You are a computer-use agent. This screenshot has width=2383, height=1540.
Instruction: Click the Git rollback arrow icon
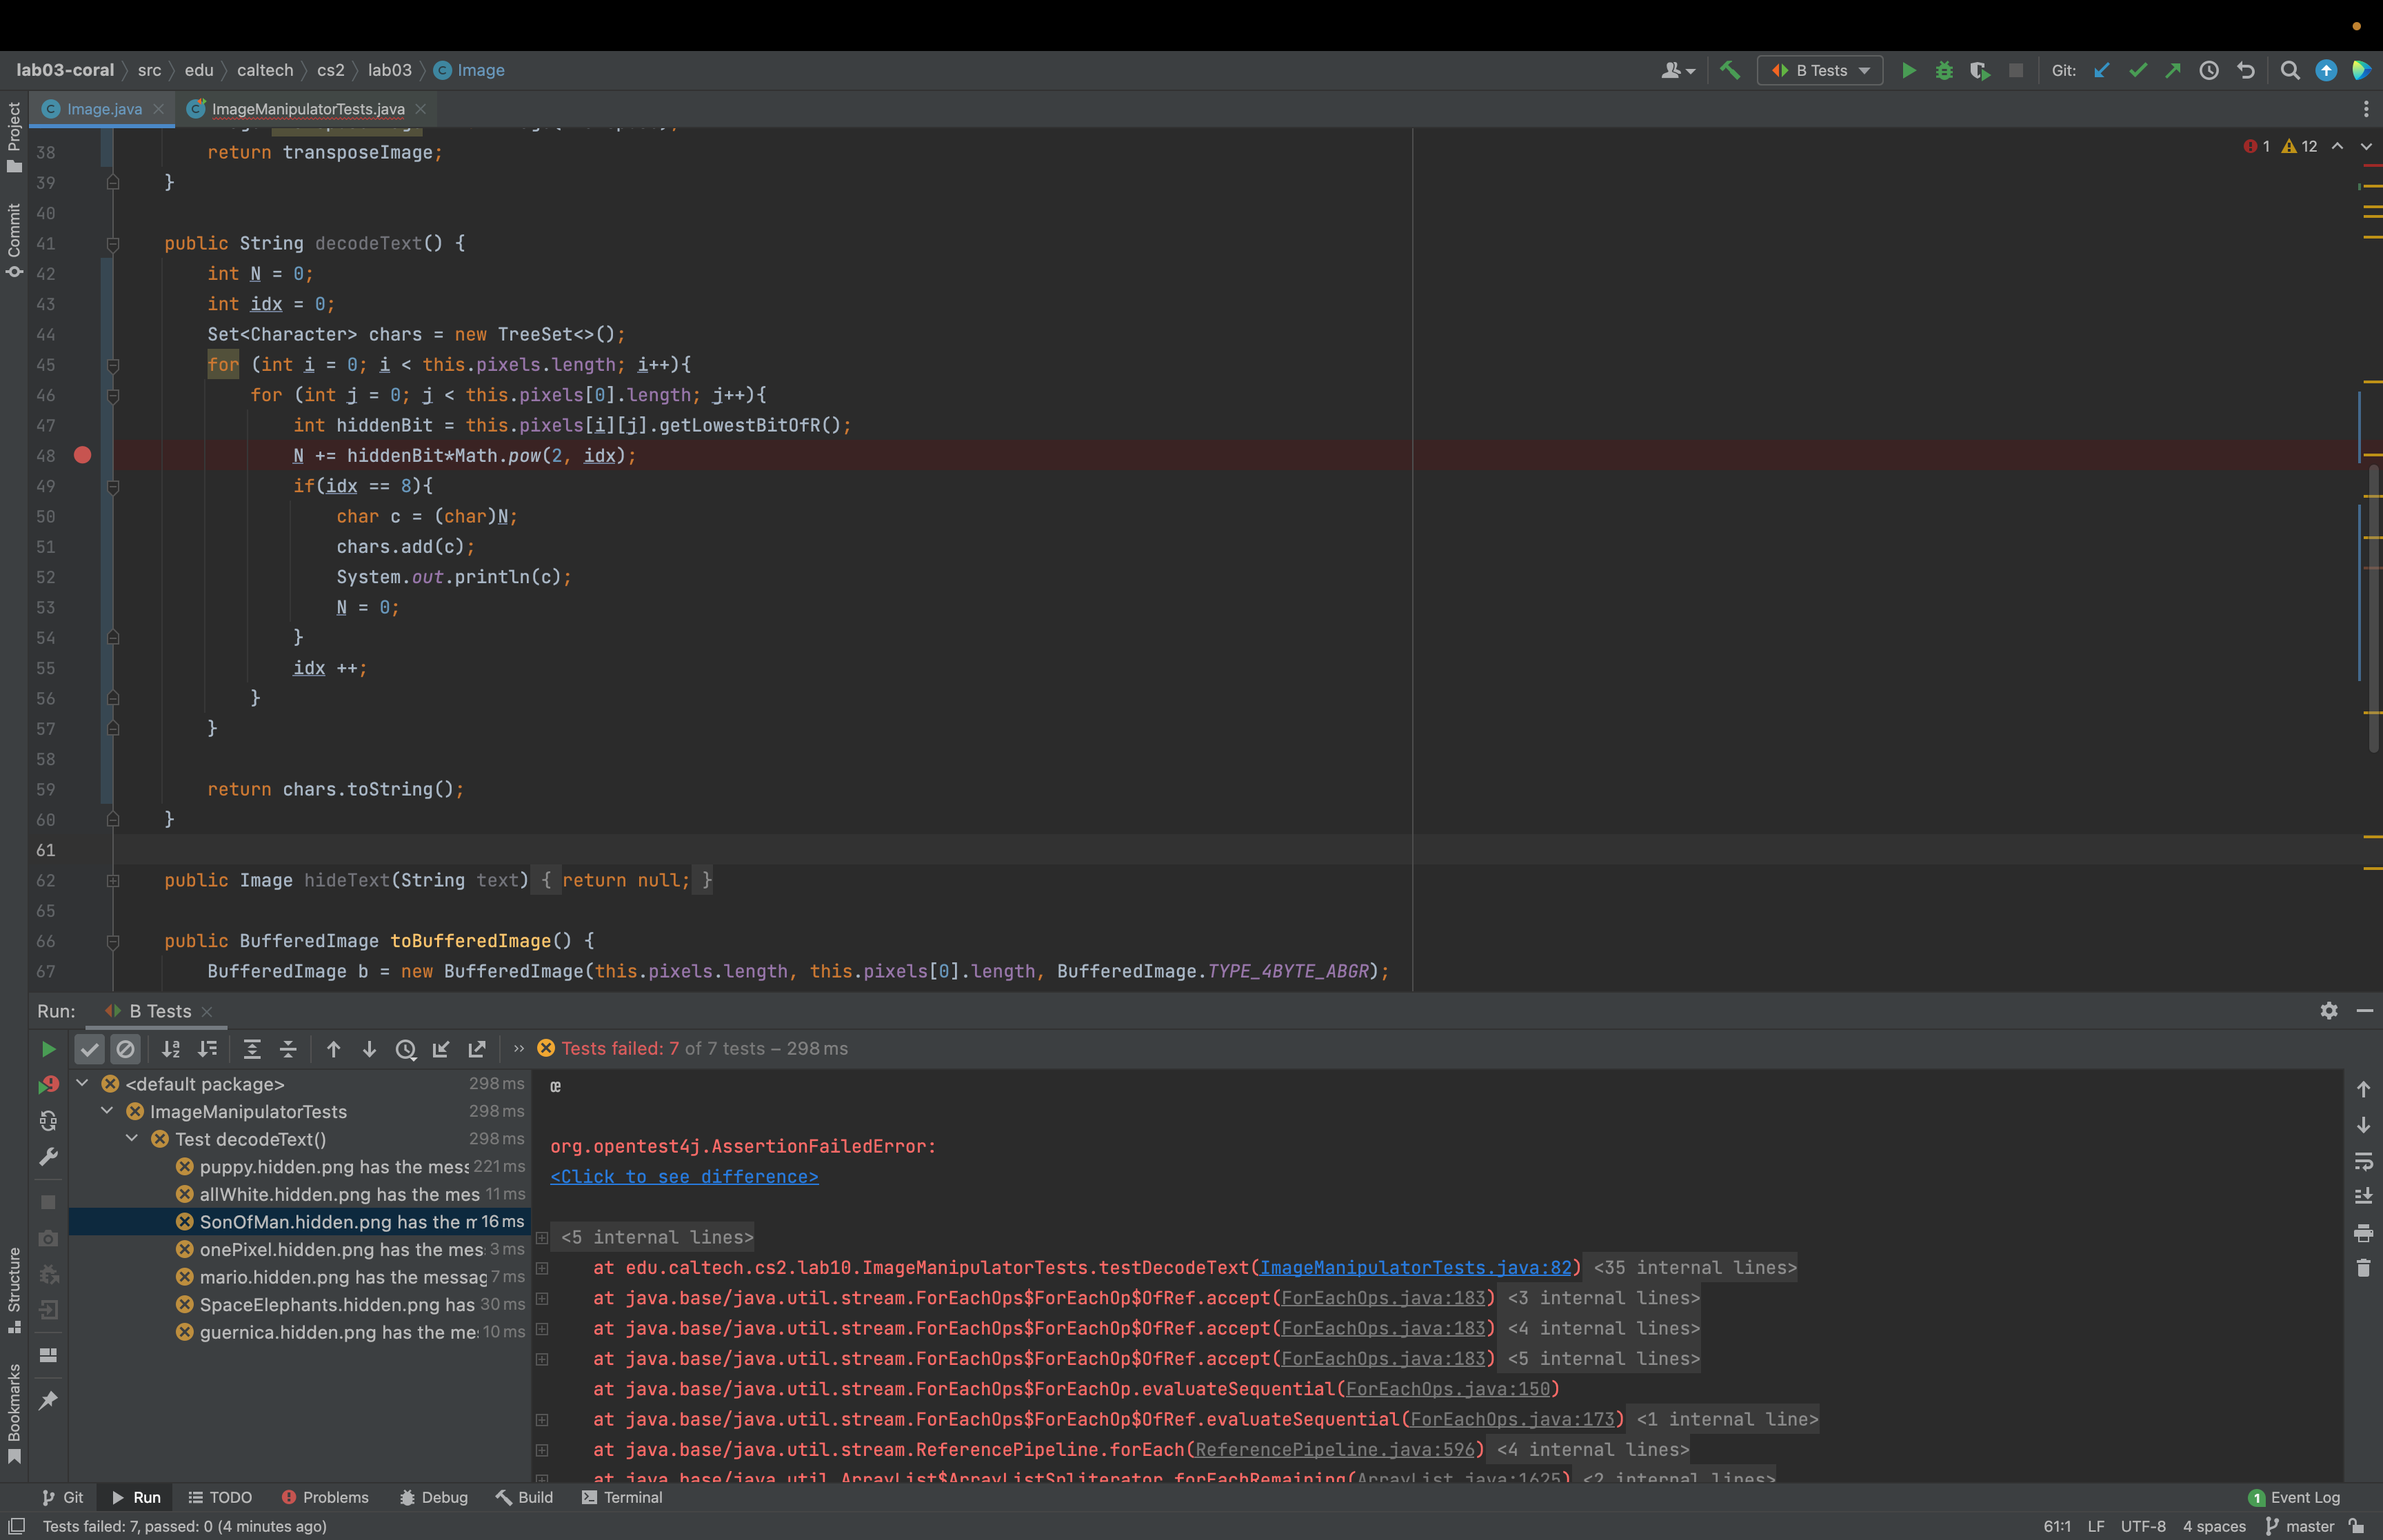pyautogui.click(x=2246, y=70)
